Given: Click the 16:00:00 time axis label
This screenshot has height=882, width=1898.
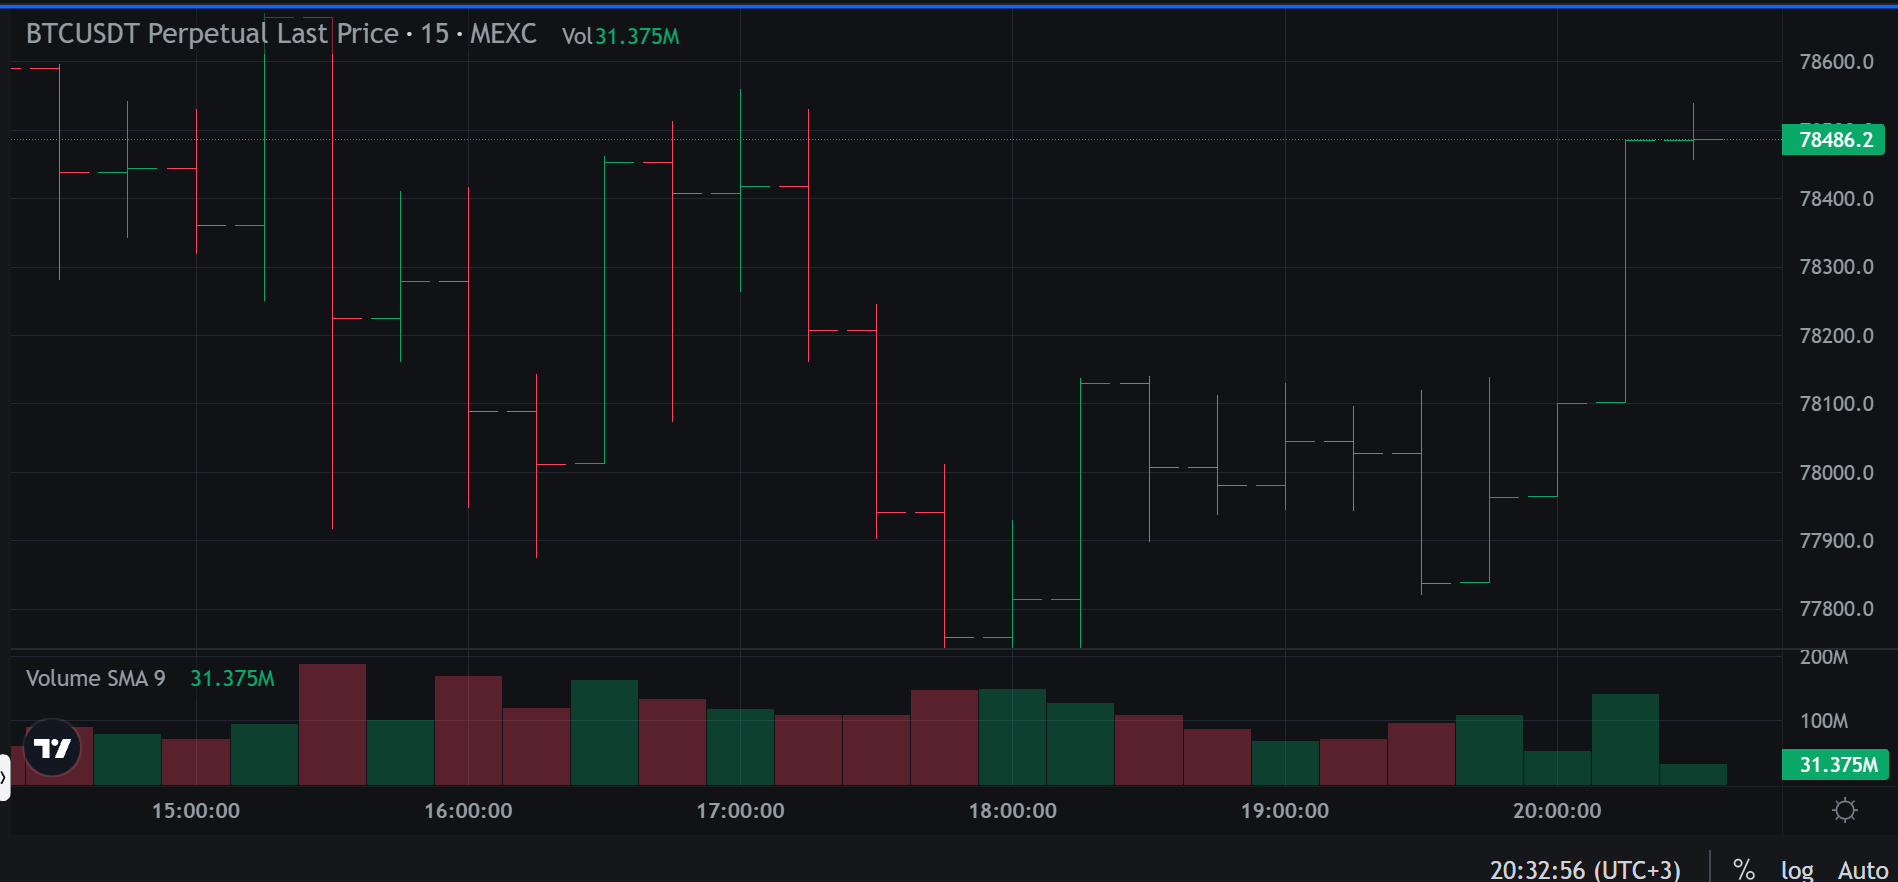Looking at the screenshot, I should point(468,811).
